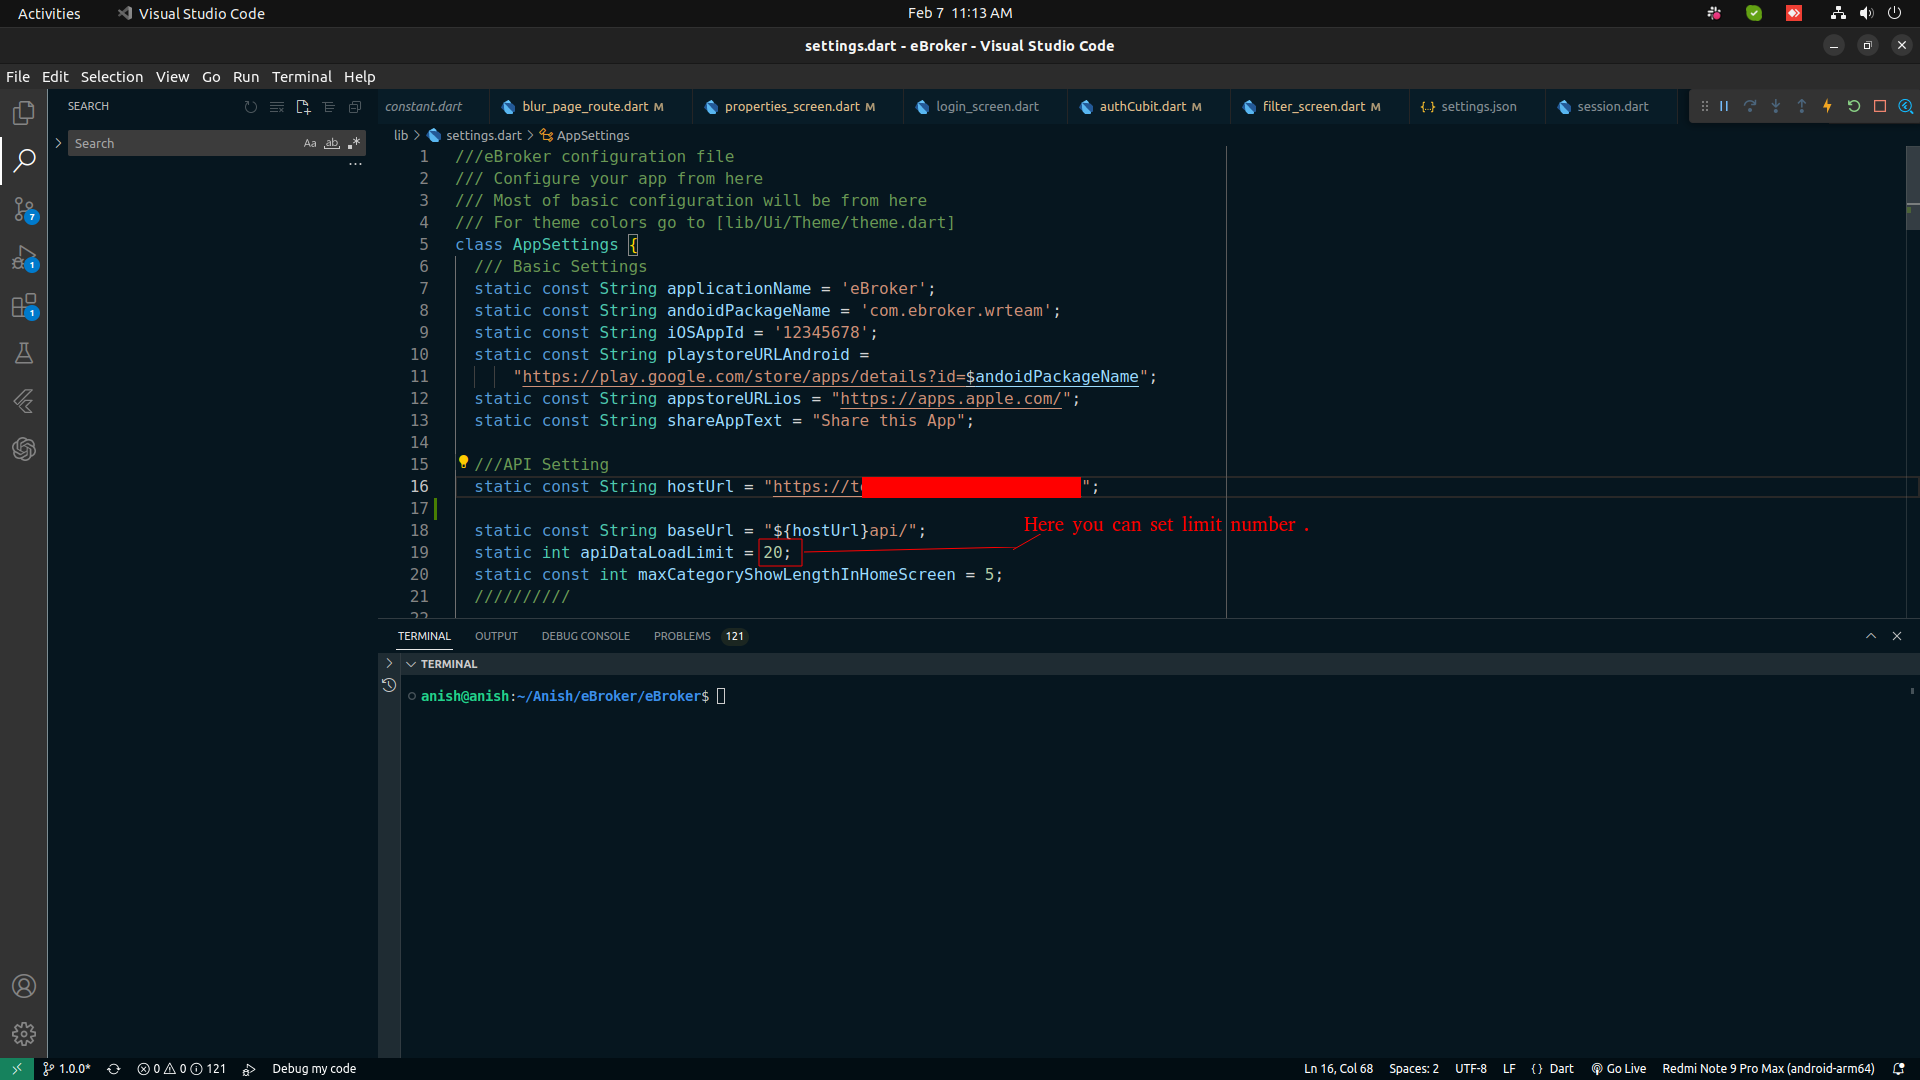Open Manage gear menu
The height and width of the screenshot is (1080, 1920).
coord(24,1034)
